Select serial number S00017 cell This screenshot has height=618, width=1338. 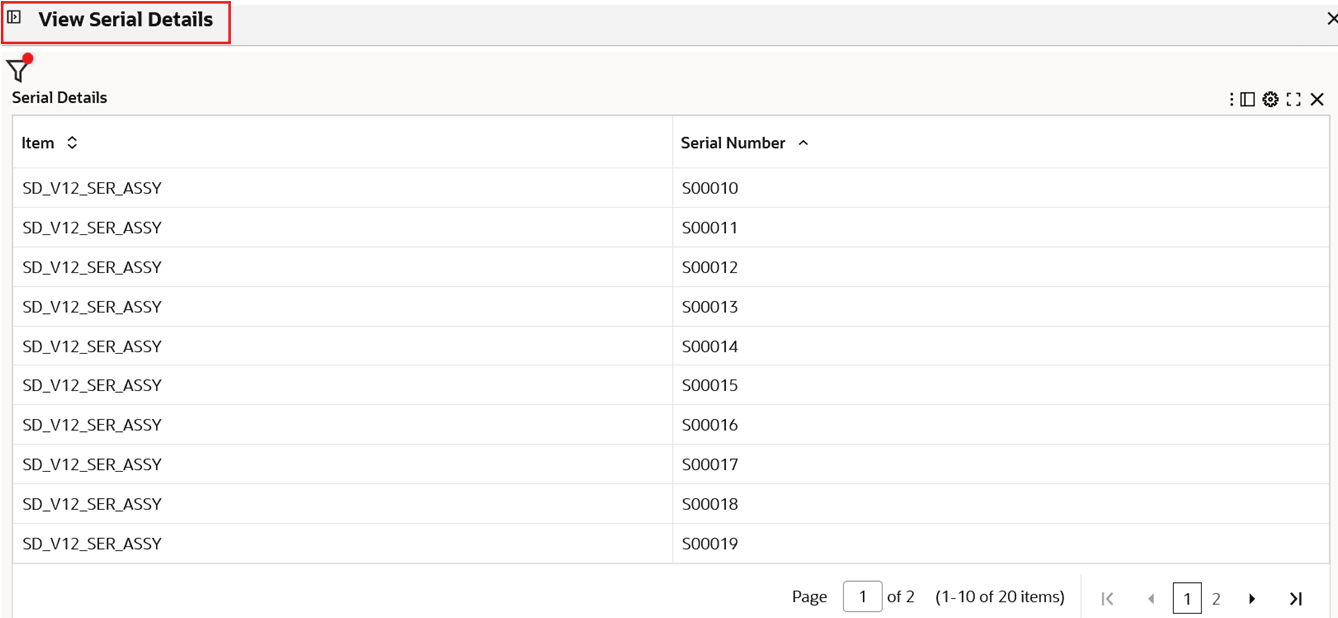[x=1001, y=464]
